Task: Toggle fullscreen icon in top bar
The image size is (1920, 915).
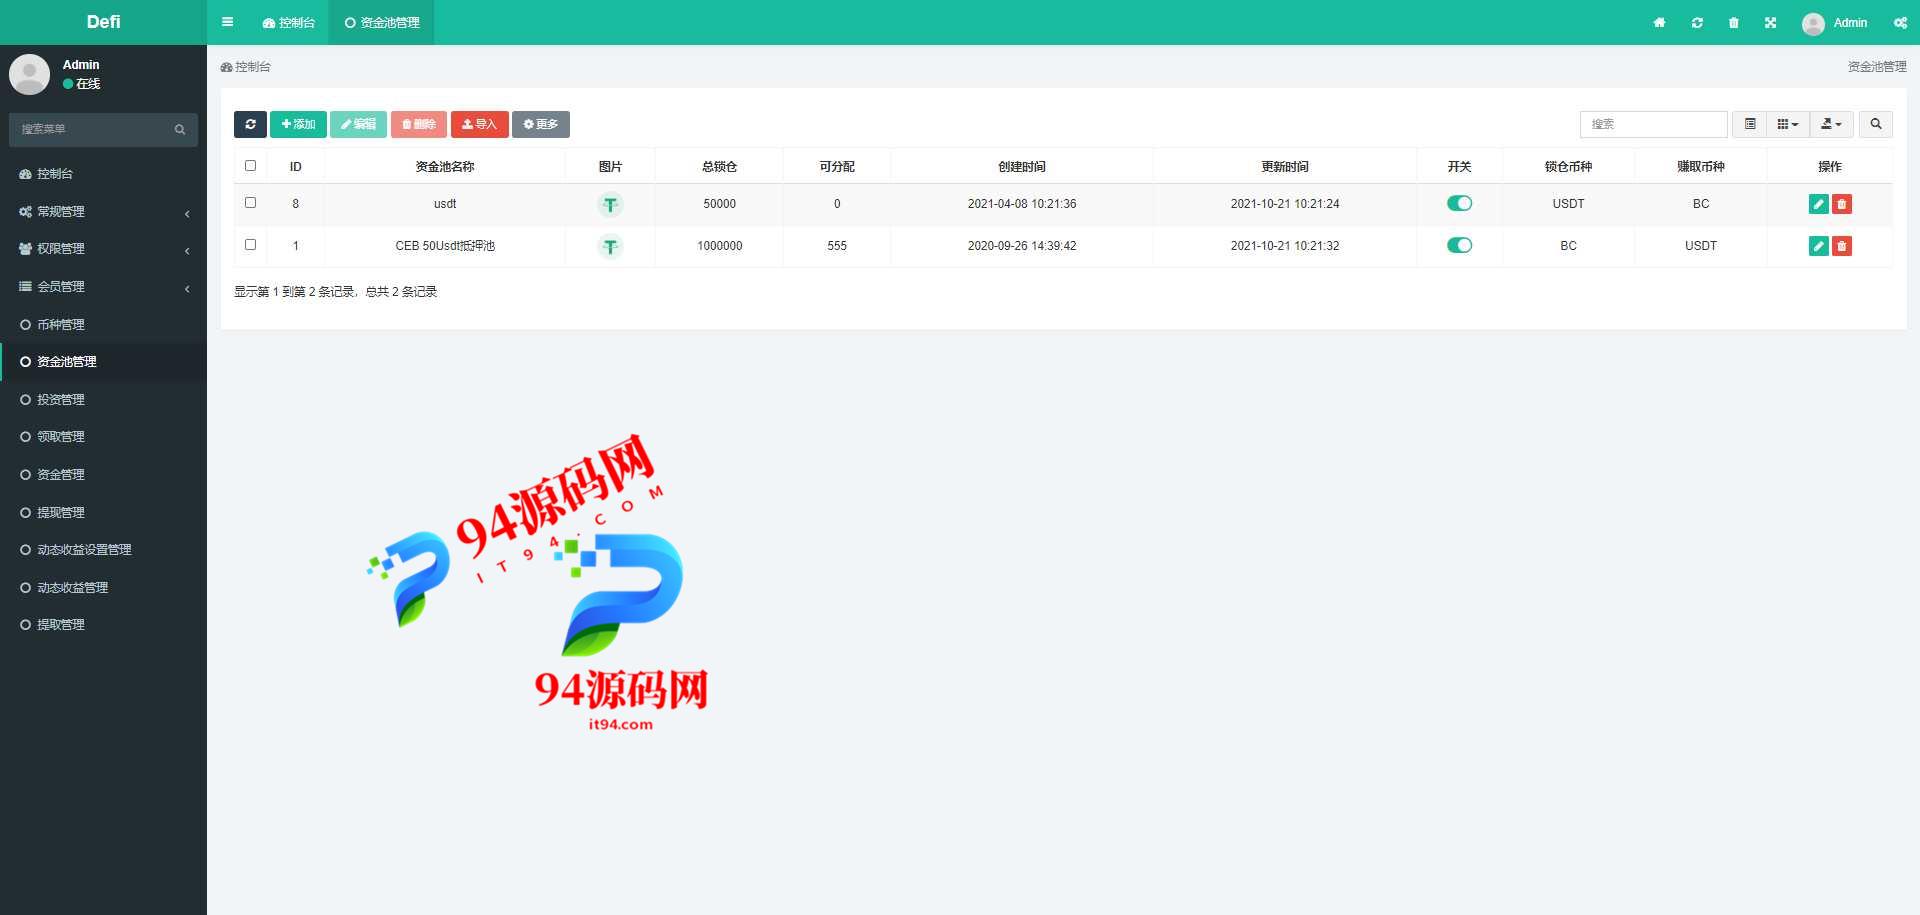Action: [x=1770, y=22]
